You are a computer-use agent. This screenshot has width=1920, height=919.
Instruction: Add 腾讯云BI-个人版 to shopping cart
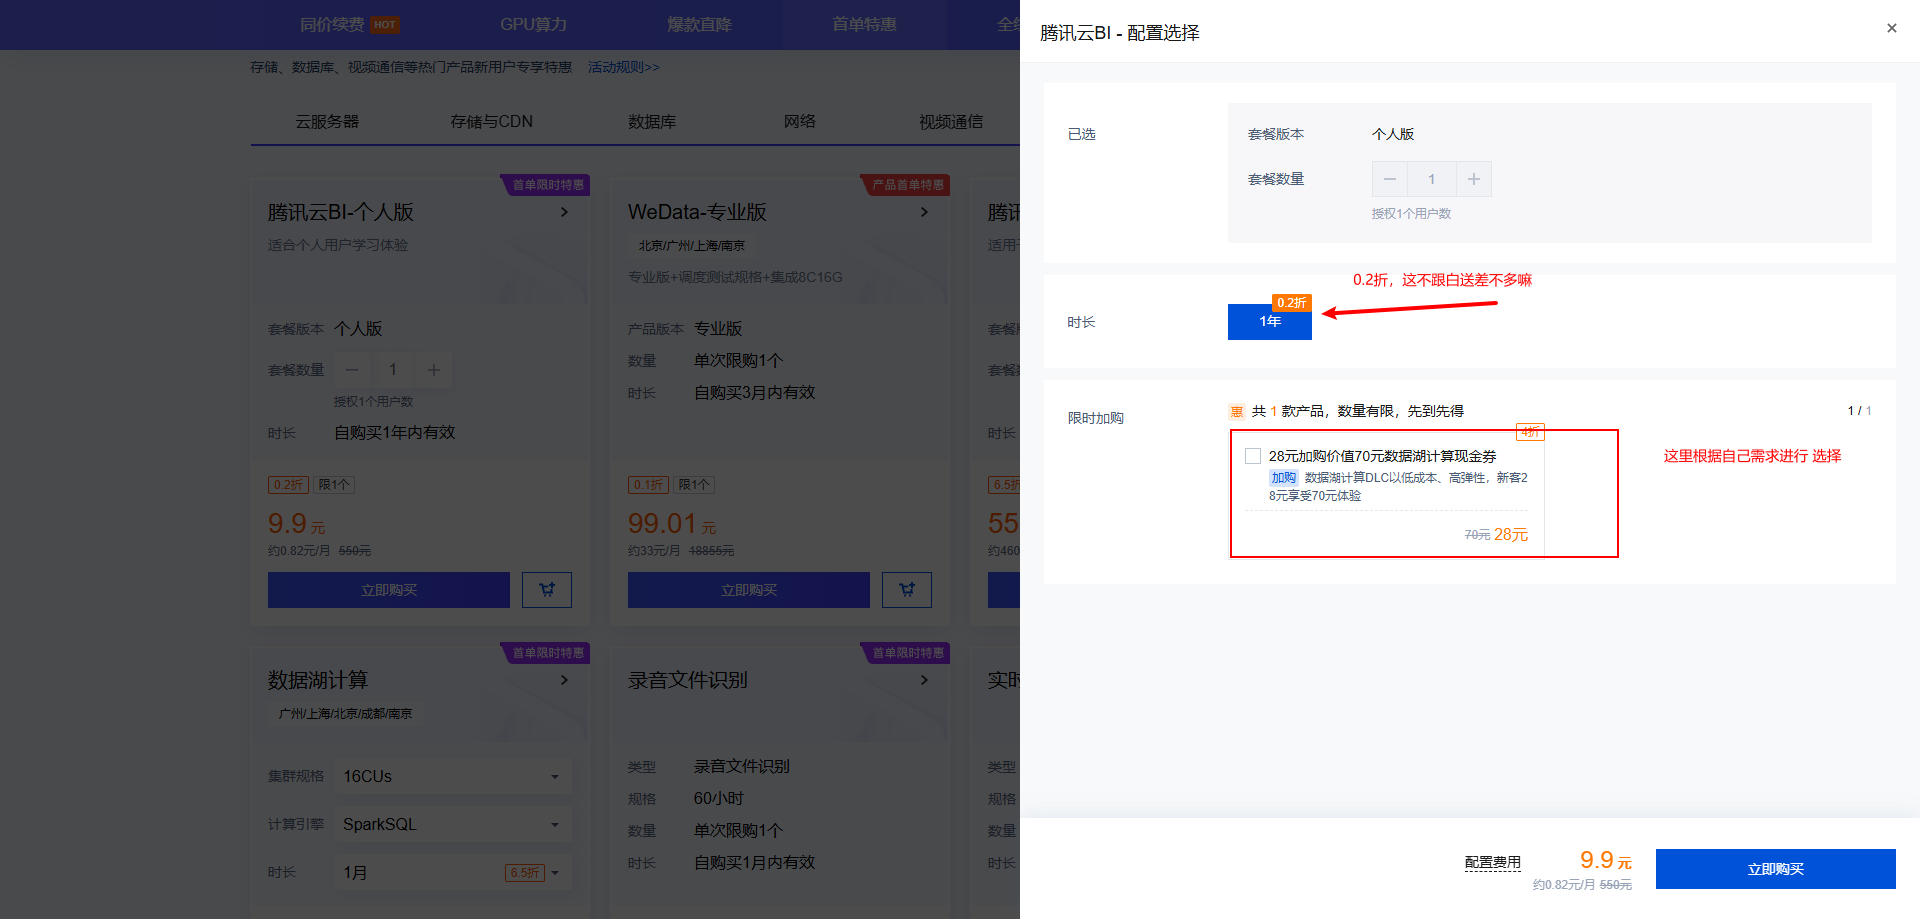pyautogui.click(x=547, y=590)
